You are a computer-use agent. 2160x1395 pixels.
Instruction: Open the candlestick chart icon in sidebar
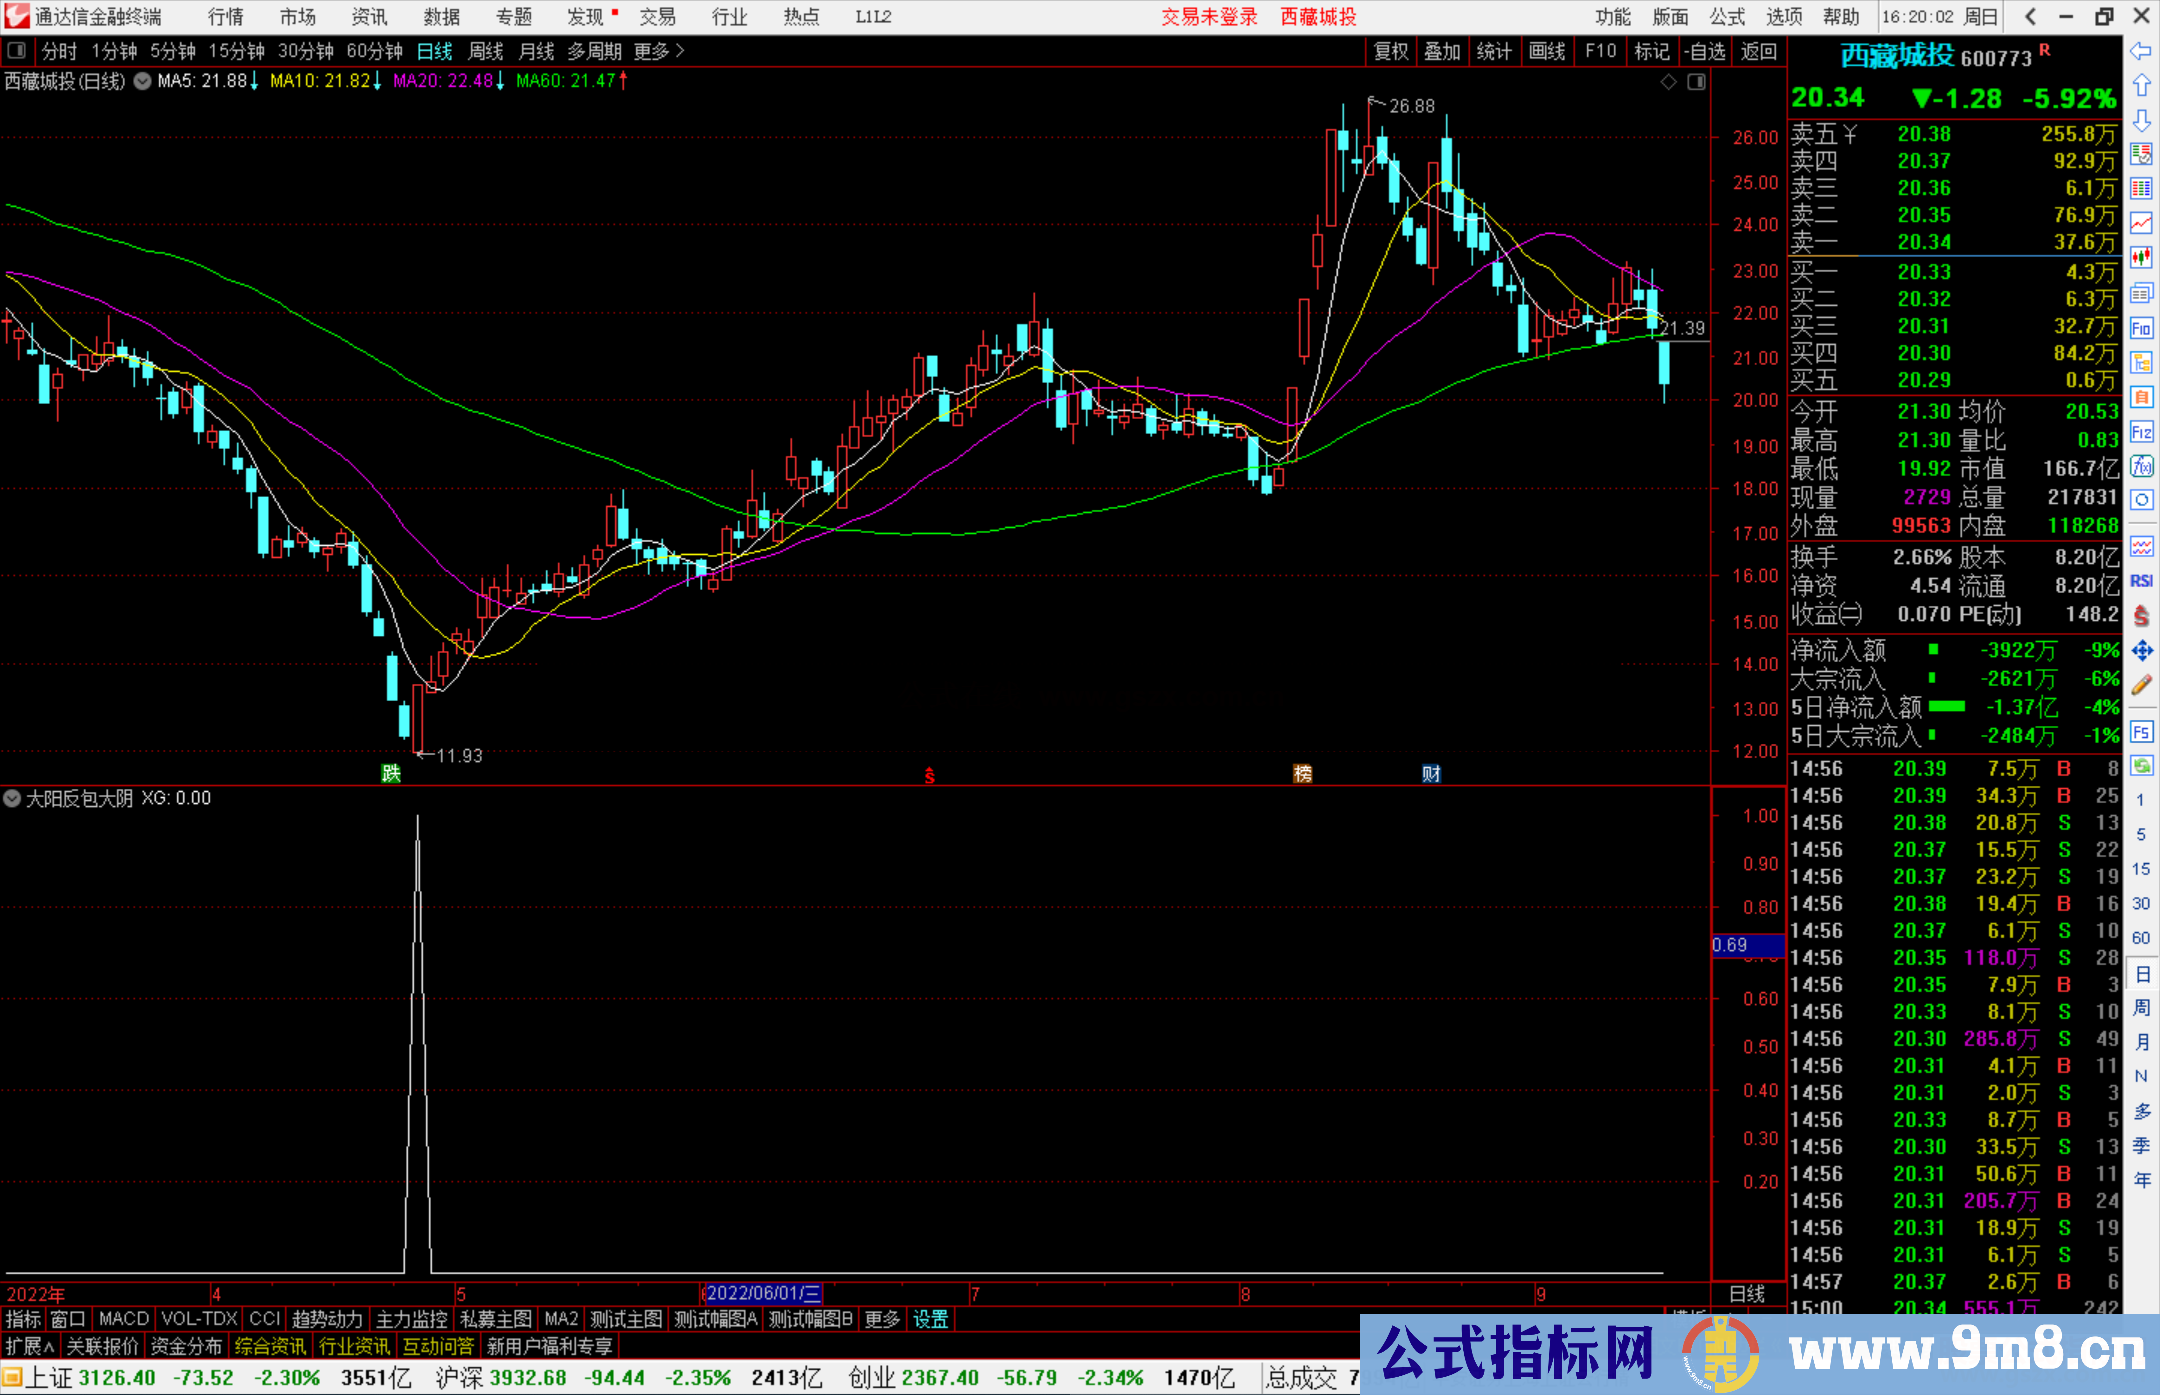pos(2141,258)
